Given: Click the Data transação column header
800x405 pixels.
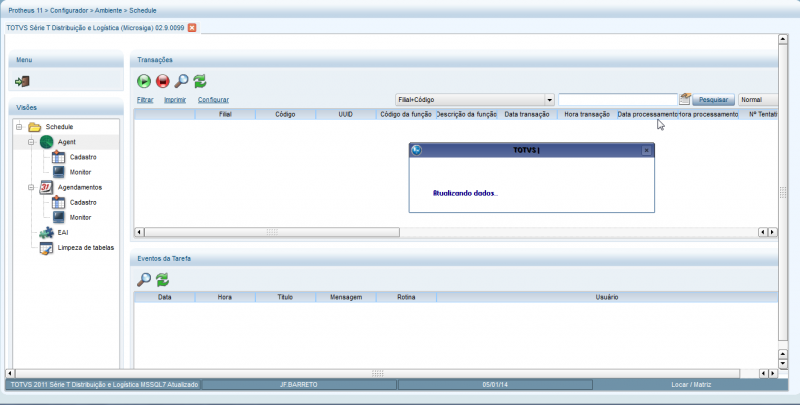Looking at the screenshot, I should tap(527, 114).
